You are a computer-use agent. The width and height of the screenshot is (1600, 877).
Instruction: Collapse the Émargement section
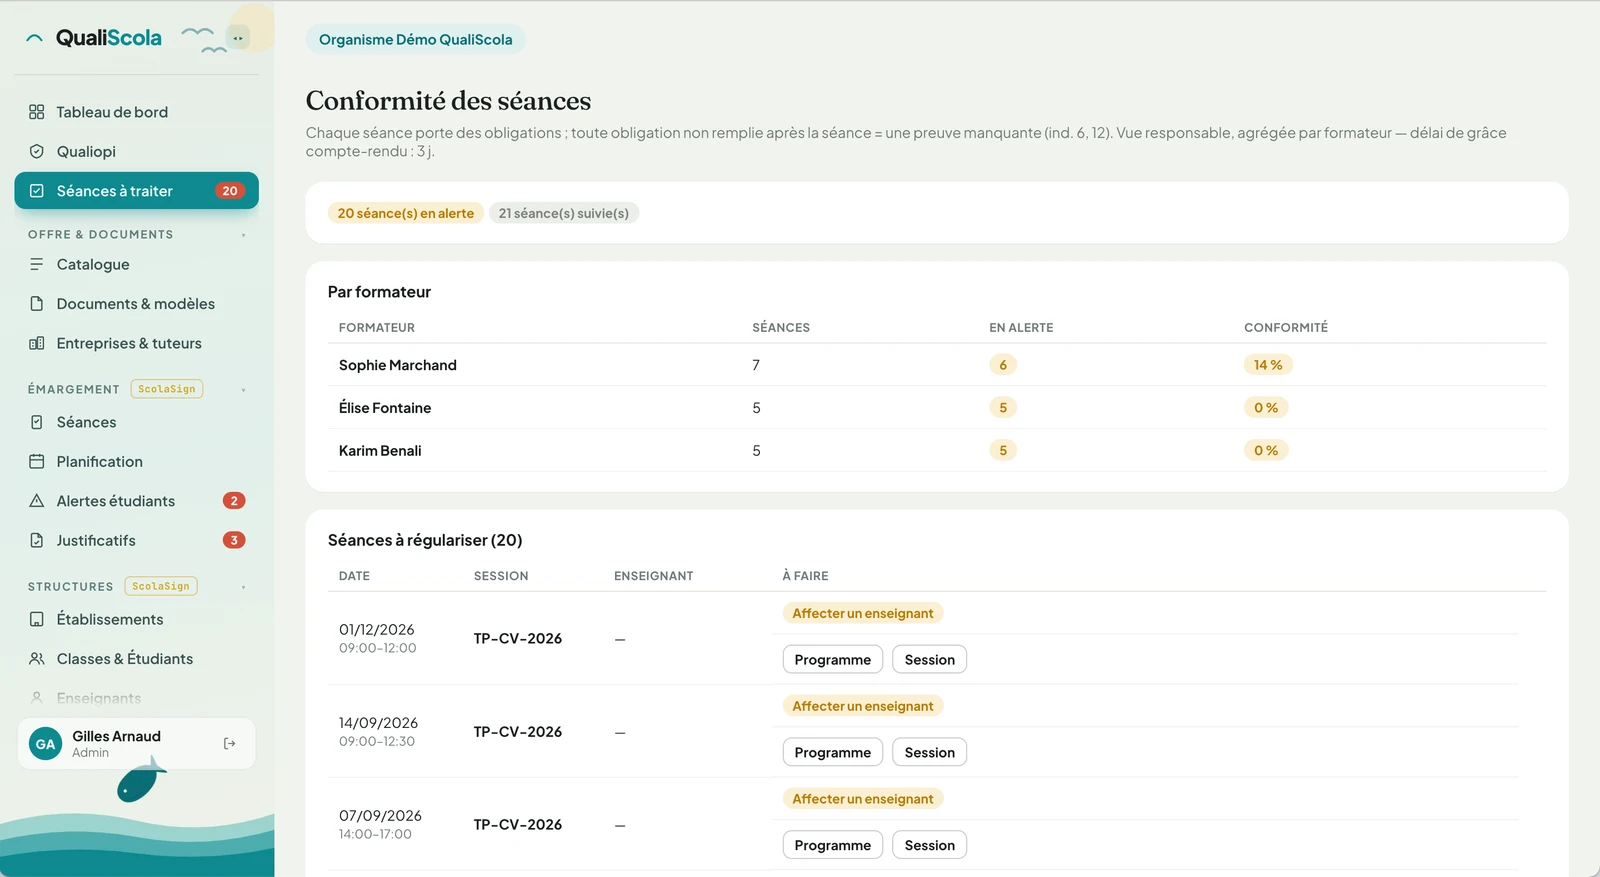pyautogui.click(x=243, y=390)
